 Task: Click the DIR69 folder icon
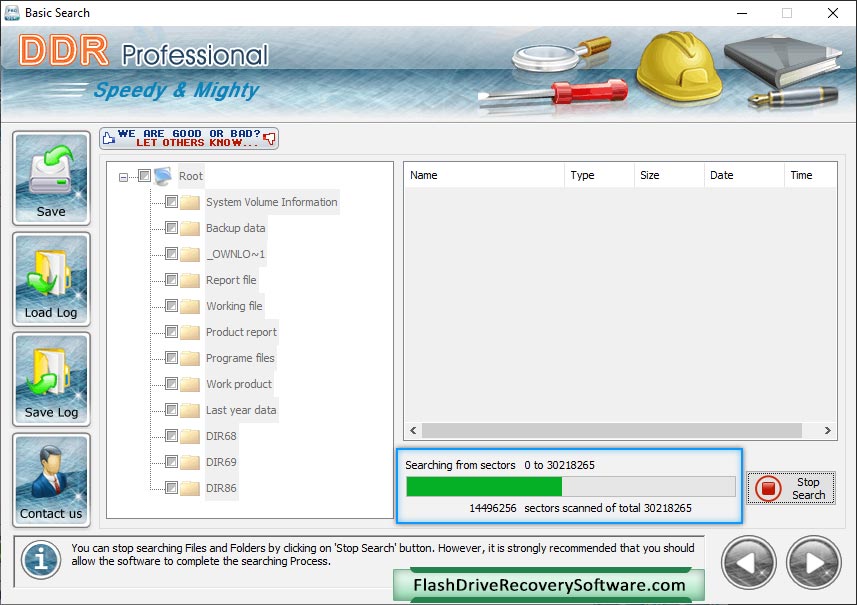190,462
